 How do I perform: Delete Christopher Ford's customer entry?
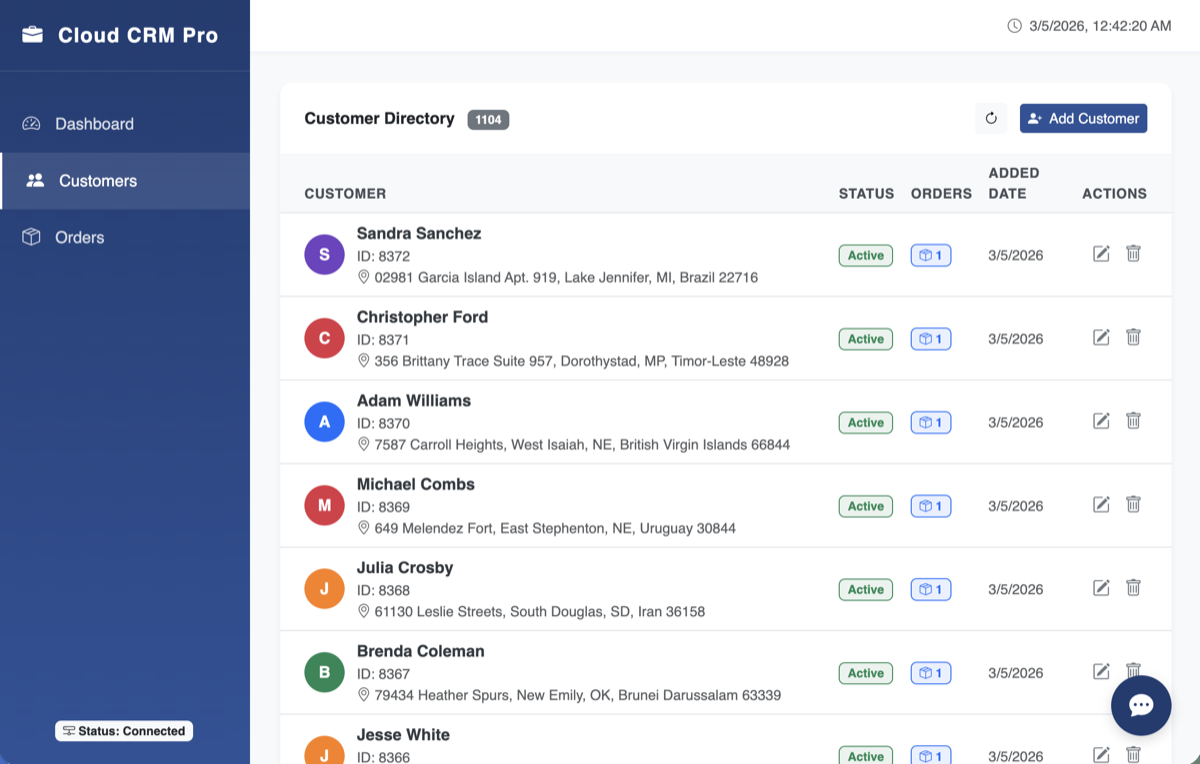click(1133, 337)
